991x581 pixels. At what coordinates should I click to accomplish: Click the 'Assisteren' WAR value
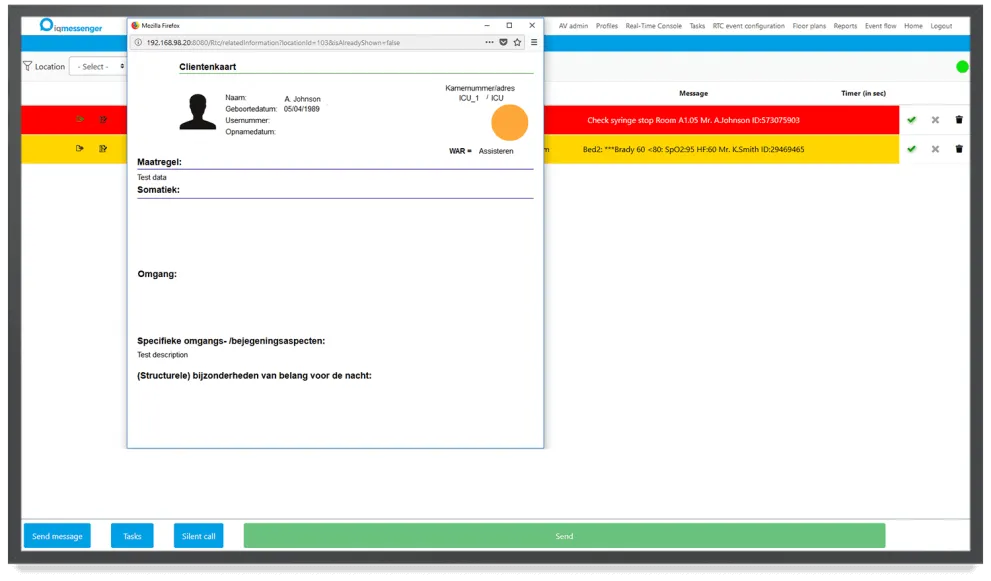coord(496,151)
